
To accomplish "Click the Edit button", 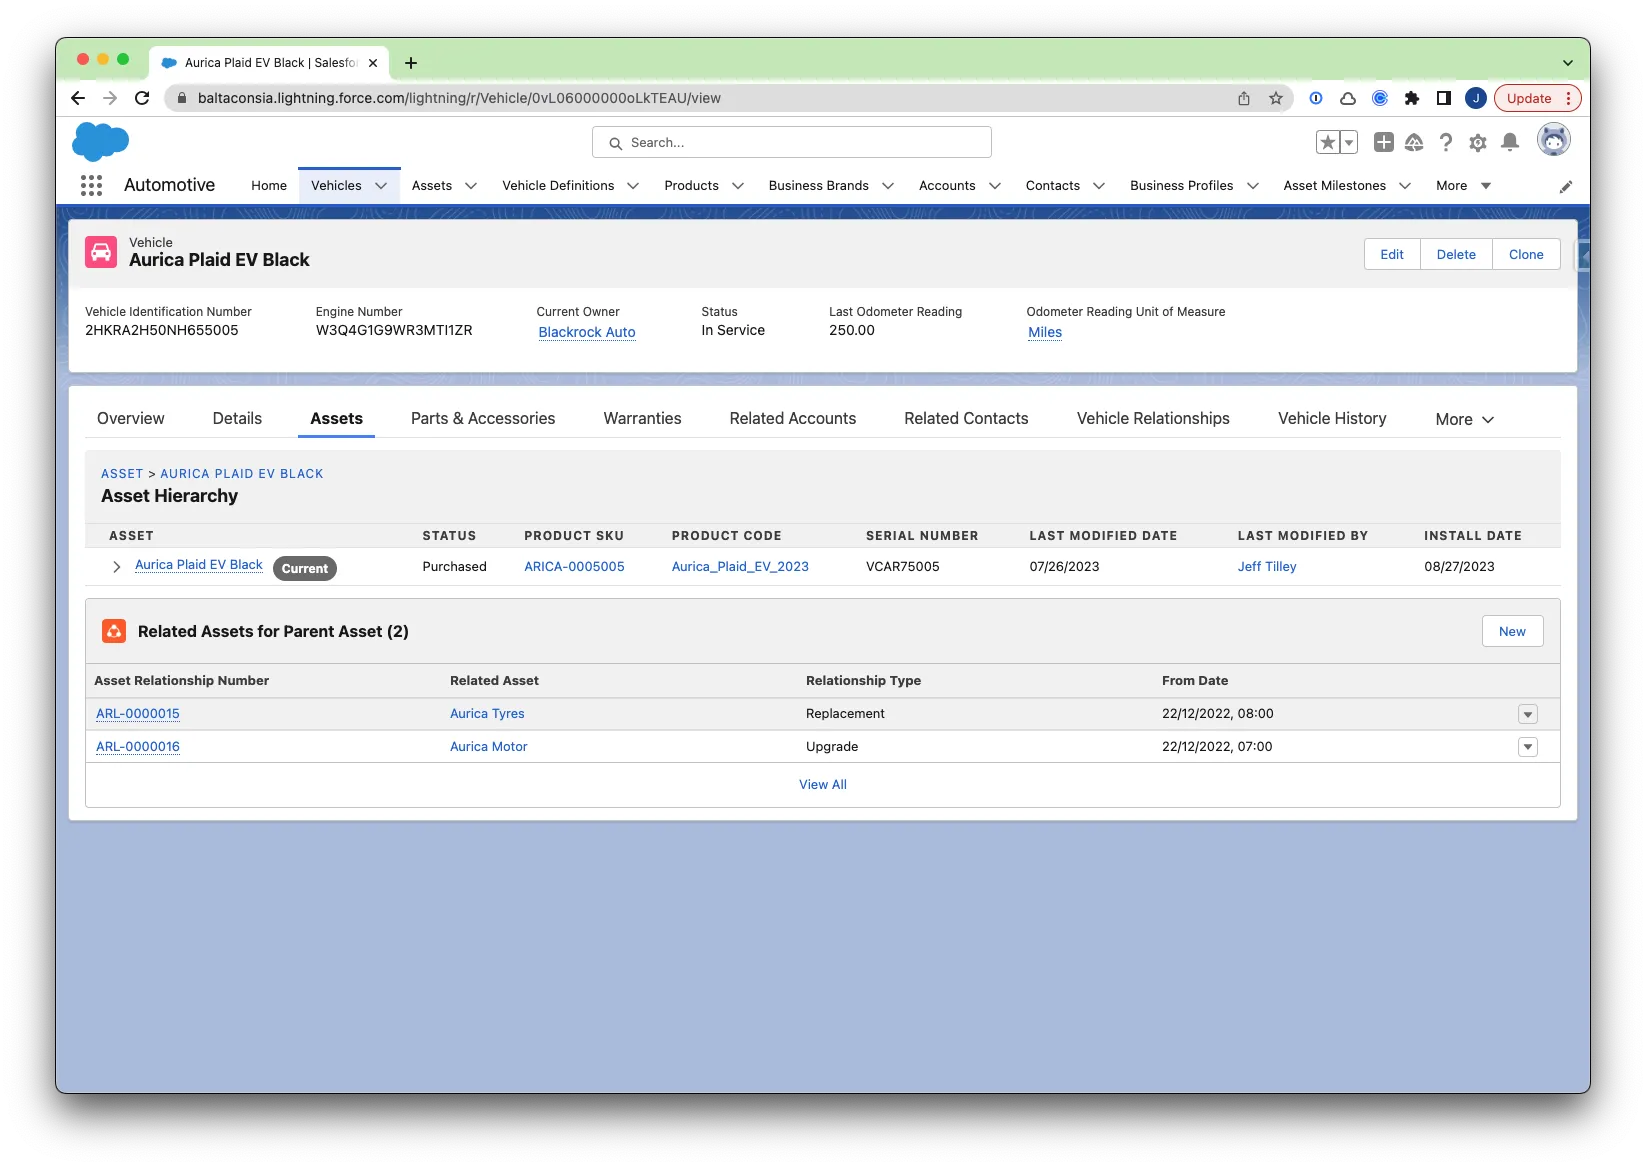I will tap(1391, 254).
